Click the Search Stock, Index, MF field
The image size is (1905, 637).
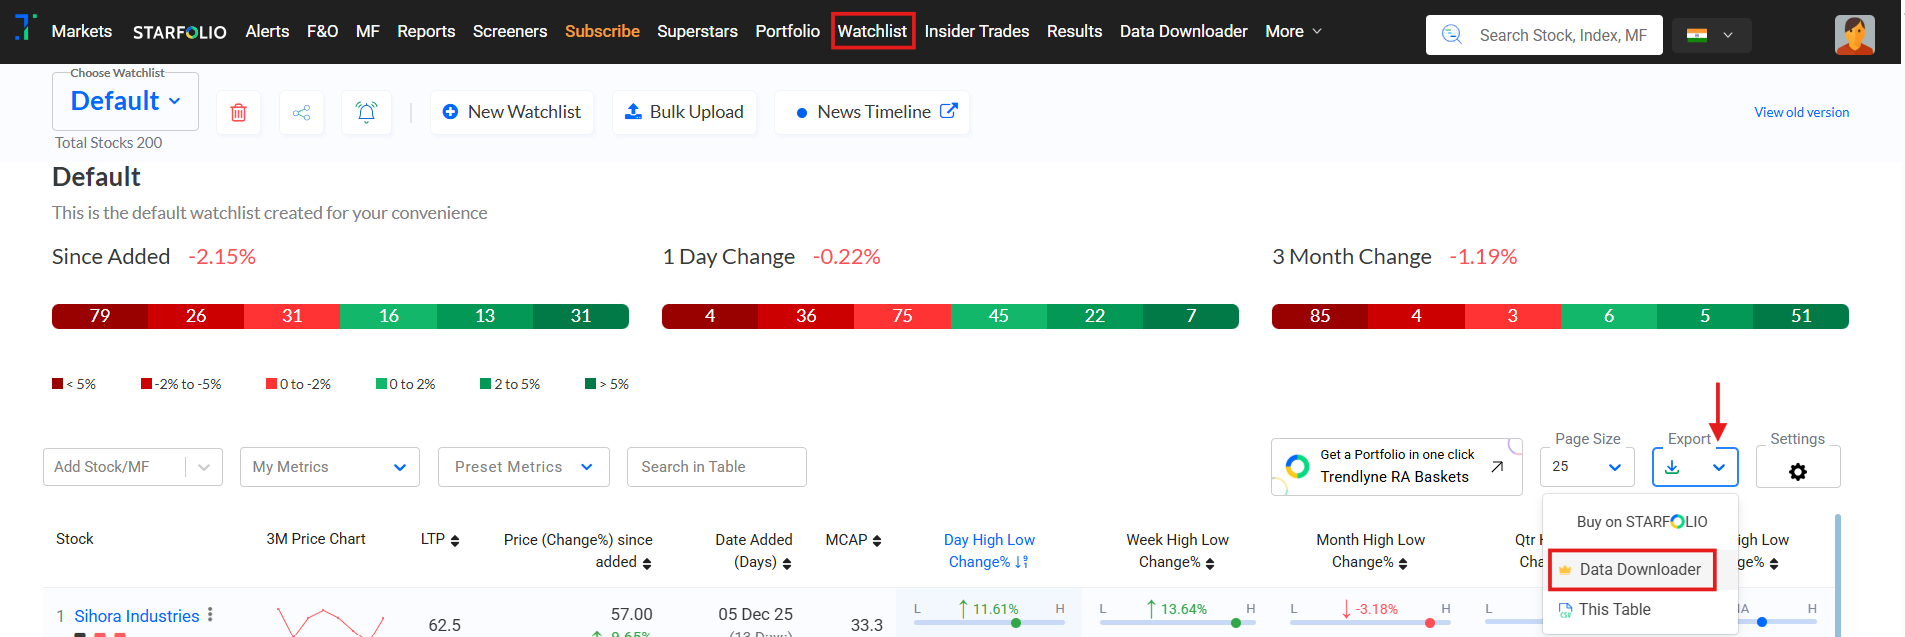(x=1544, y=35)
